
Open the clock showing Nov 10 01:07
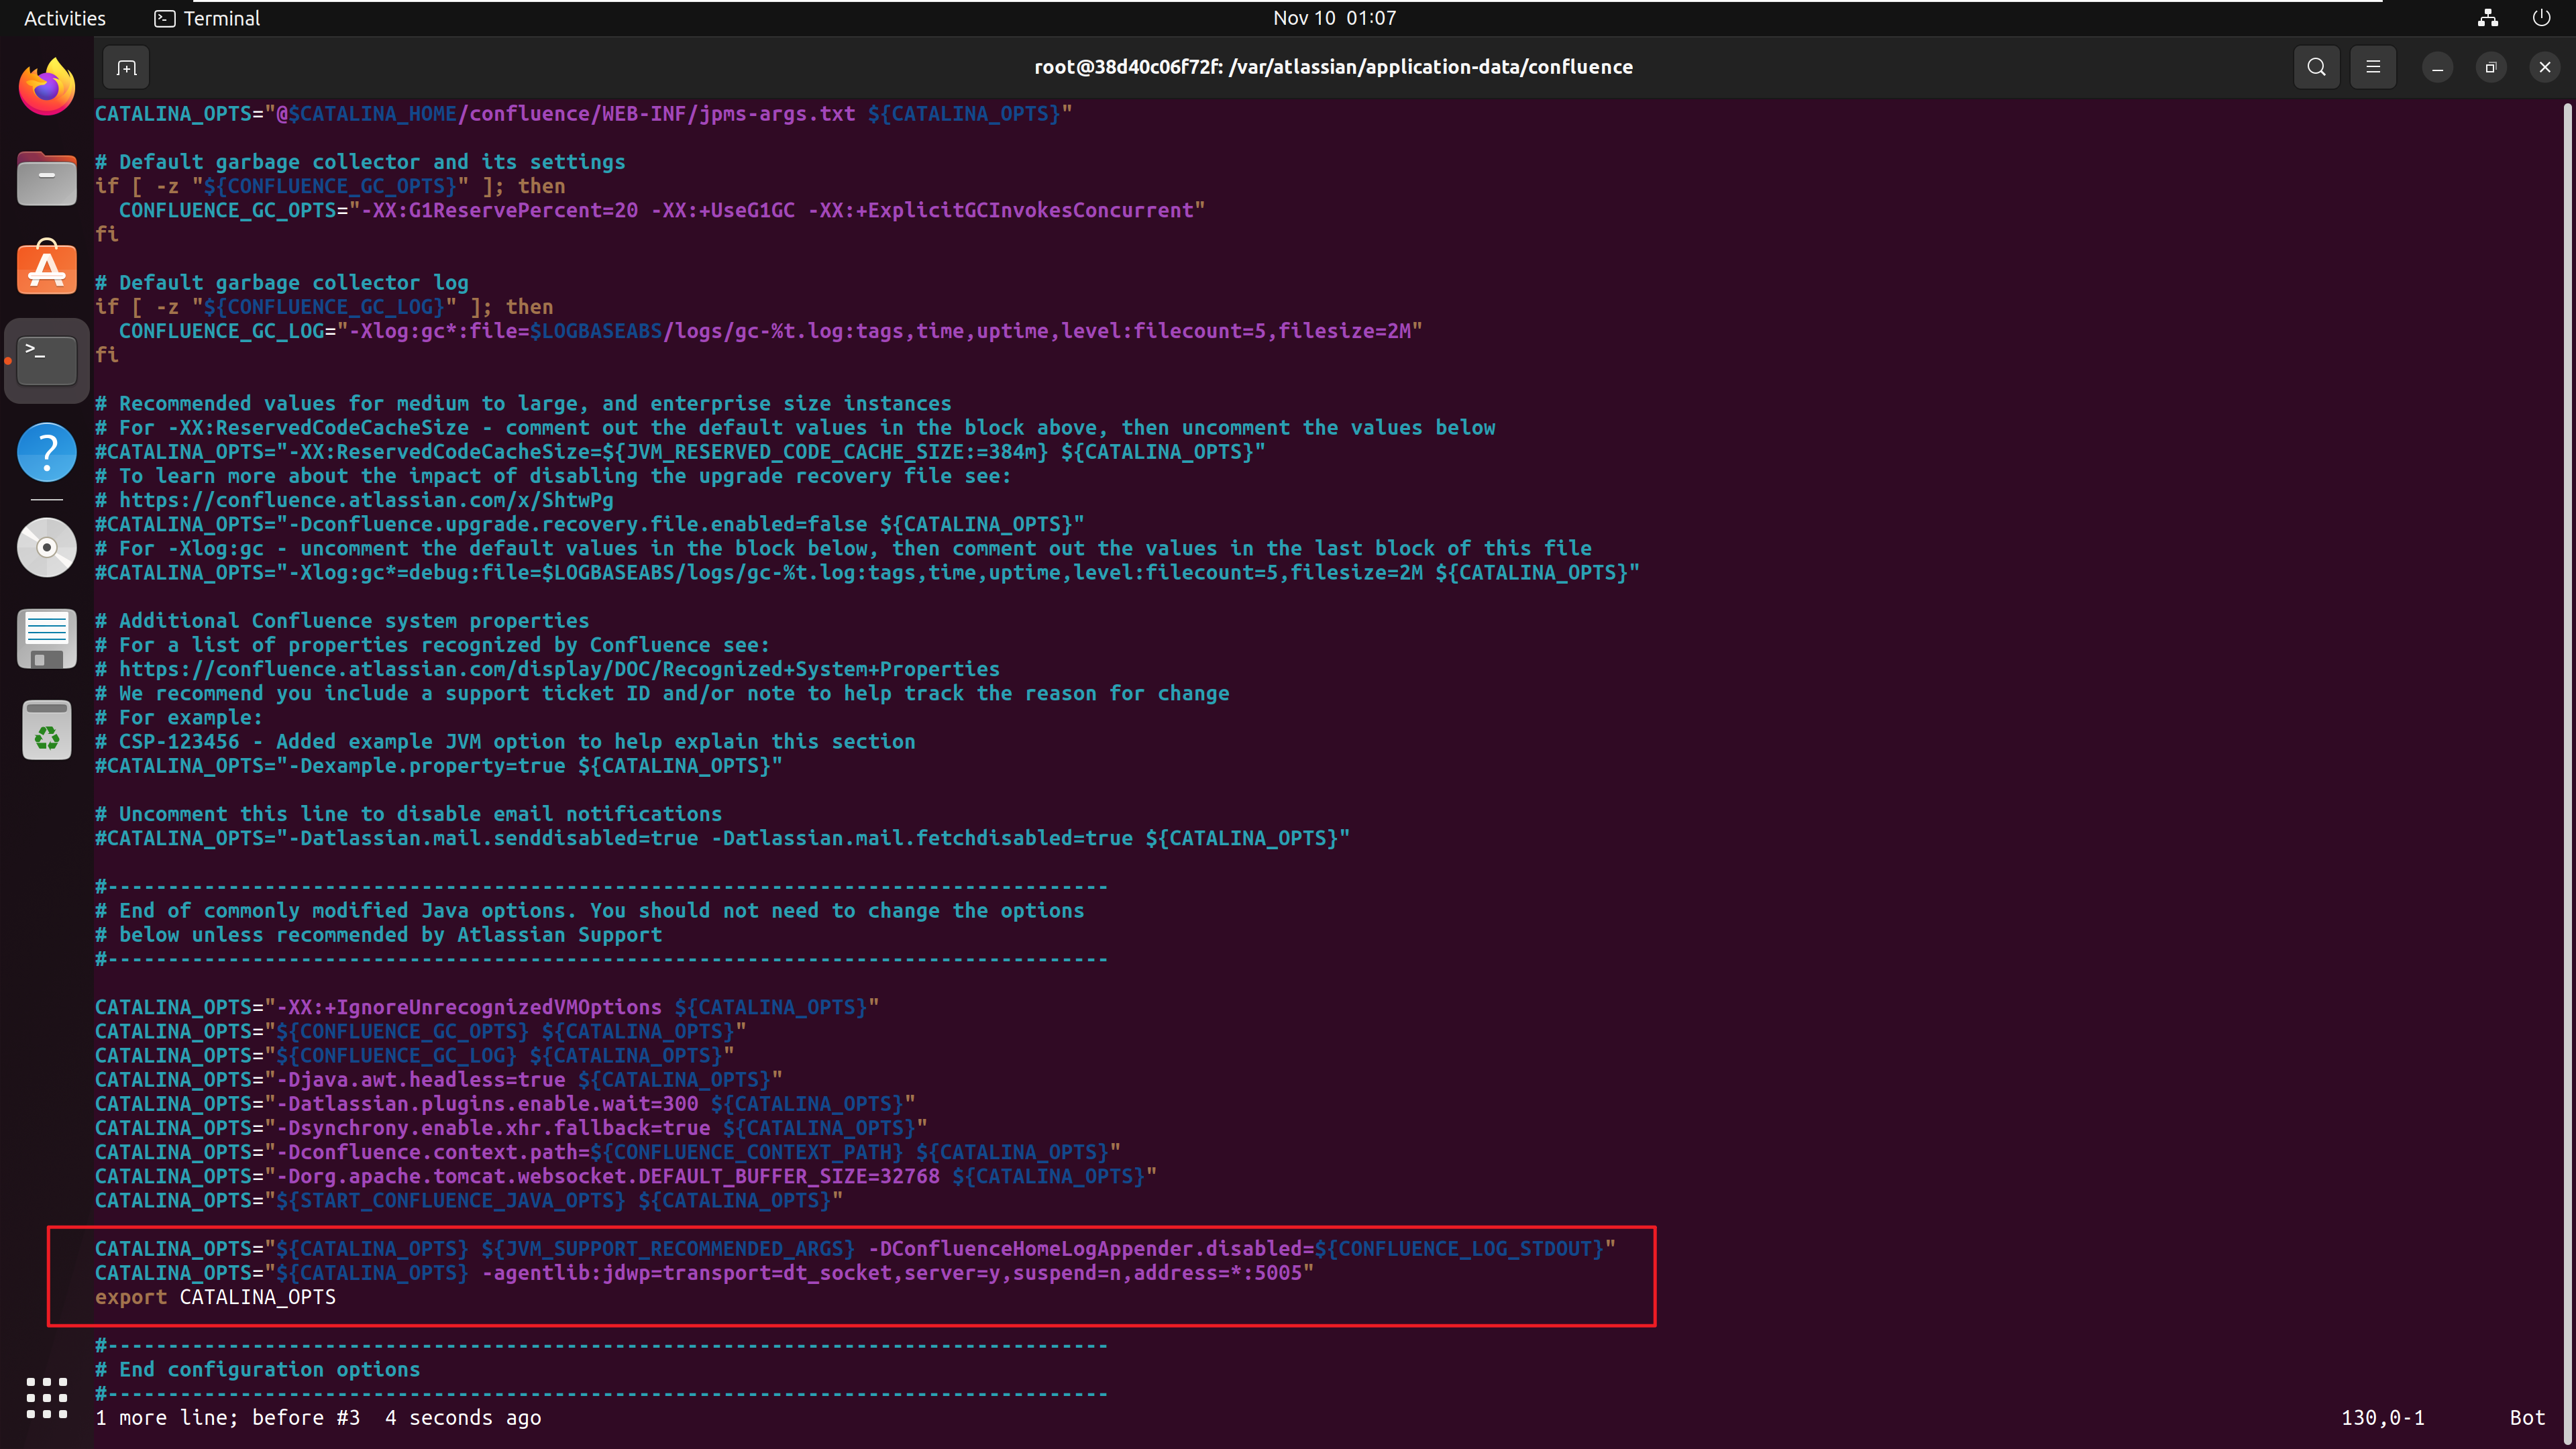tap(1334, 18)
